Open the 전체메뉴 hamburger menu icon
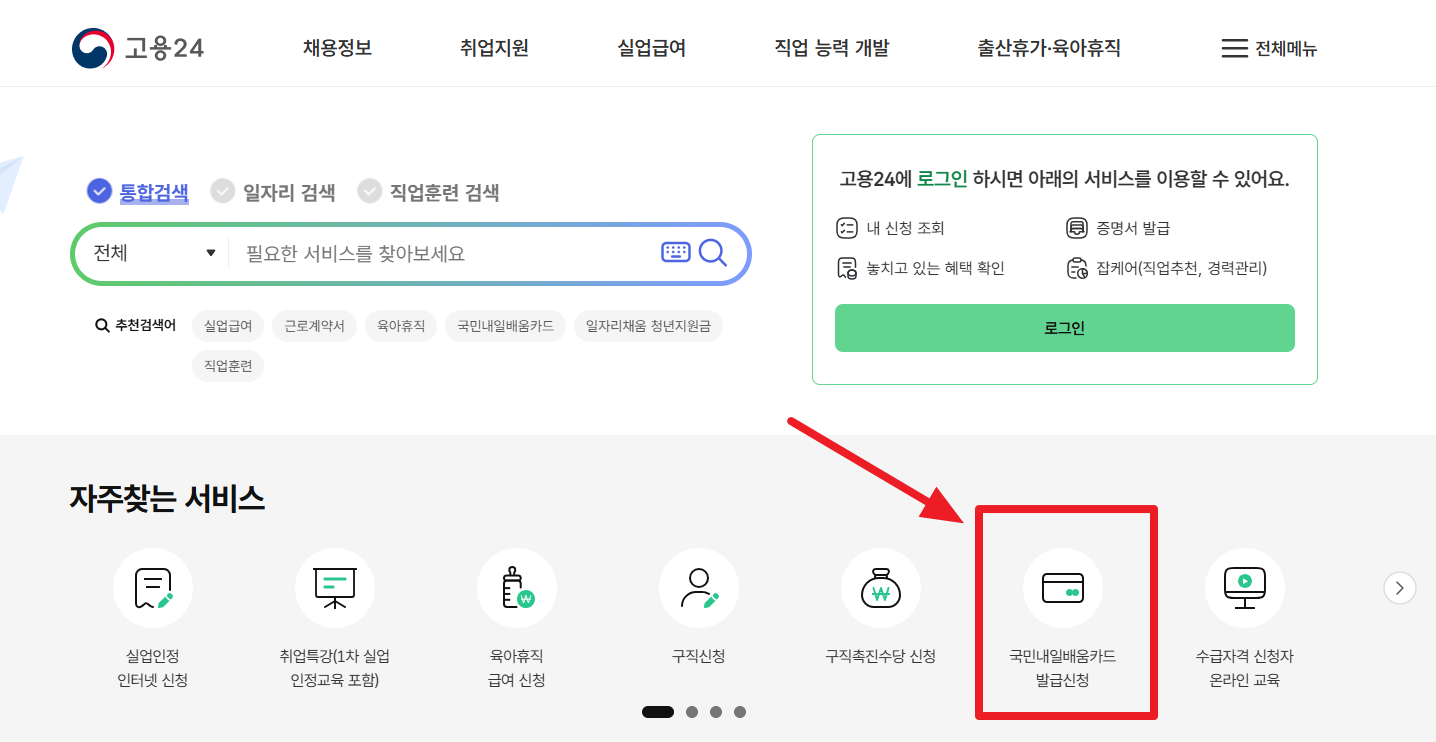This screenshot has height=742, width=1436. (x=1235, y=48)
